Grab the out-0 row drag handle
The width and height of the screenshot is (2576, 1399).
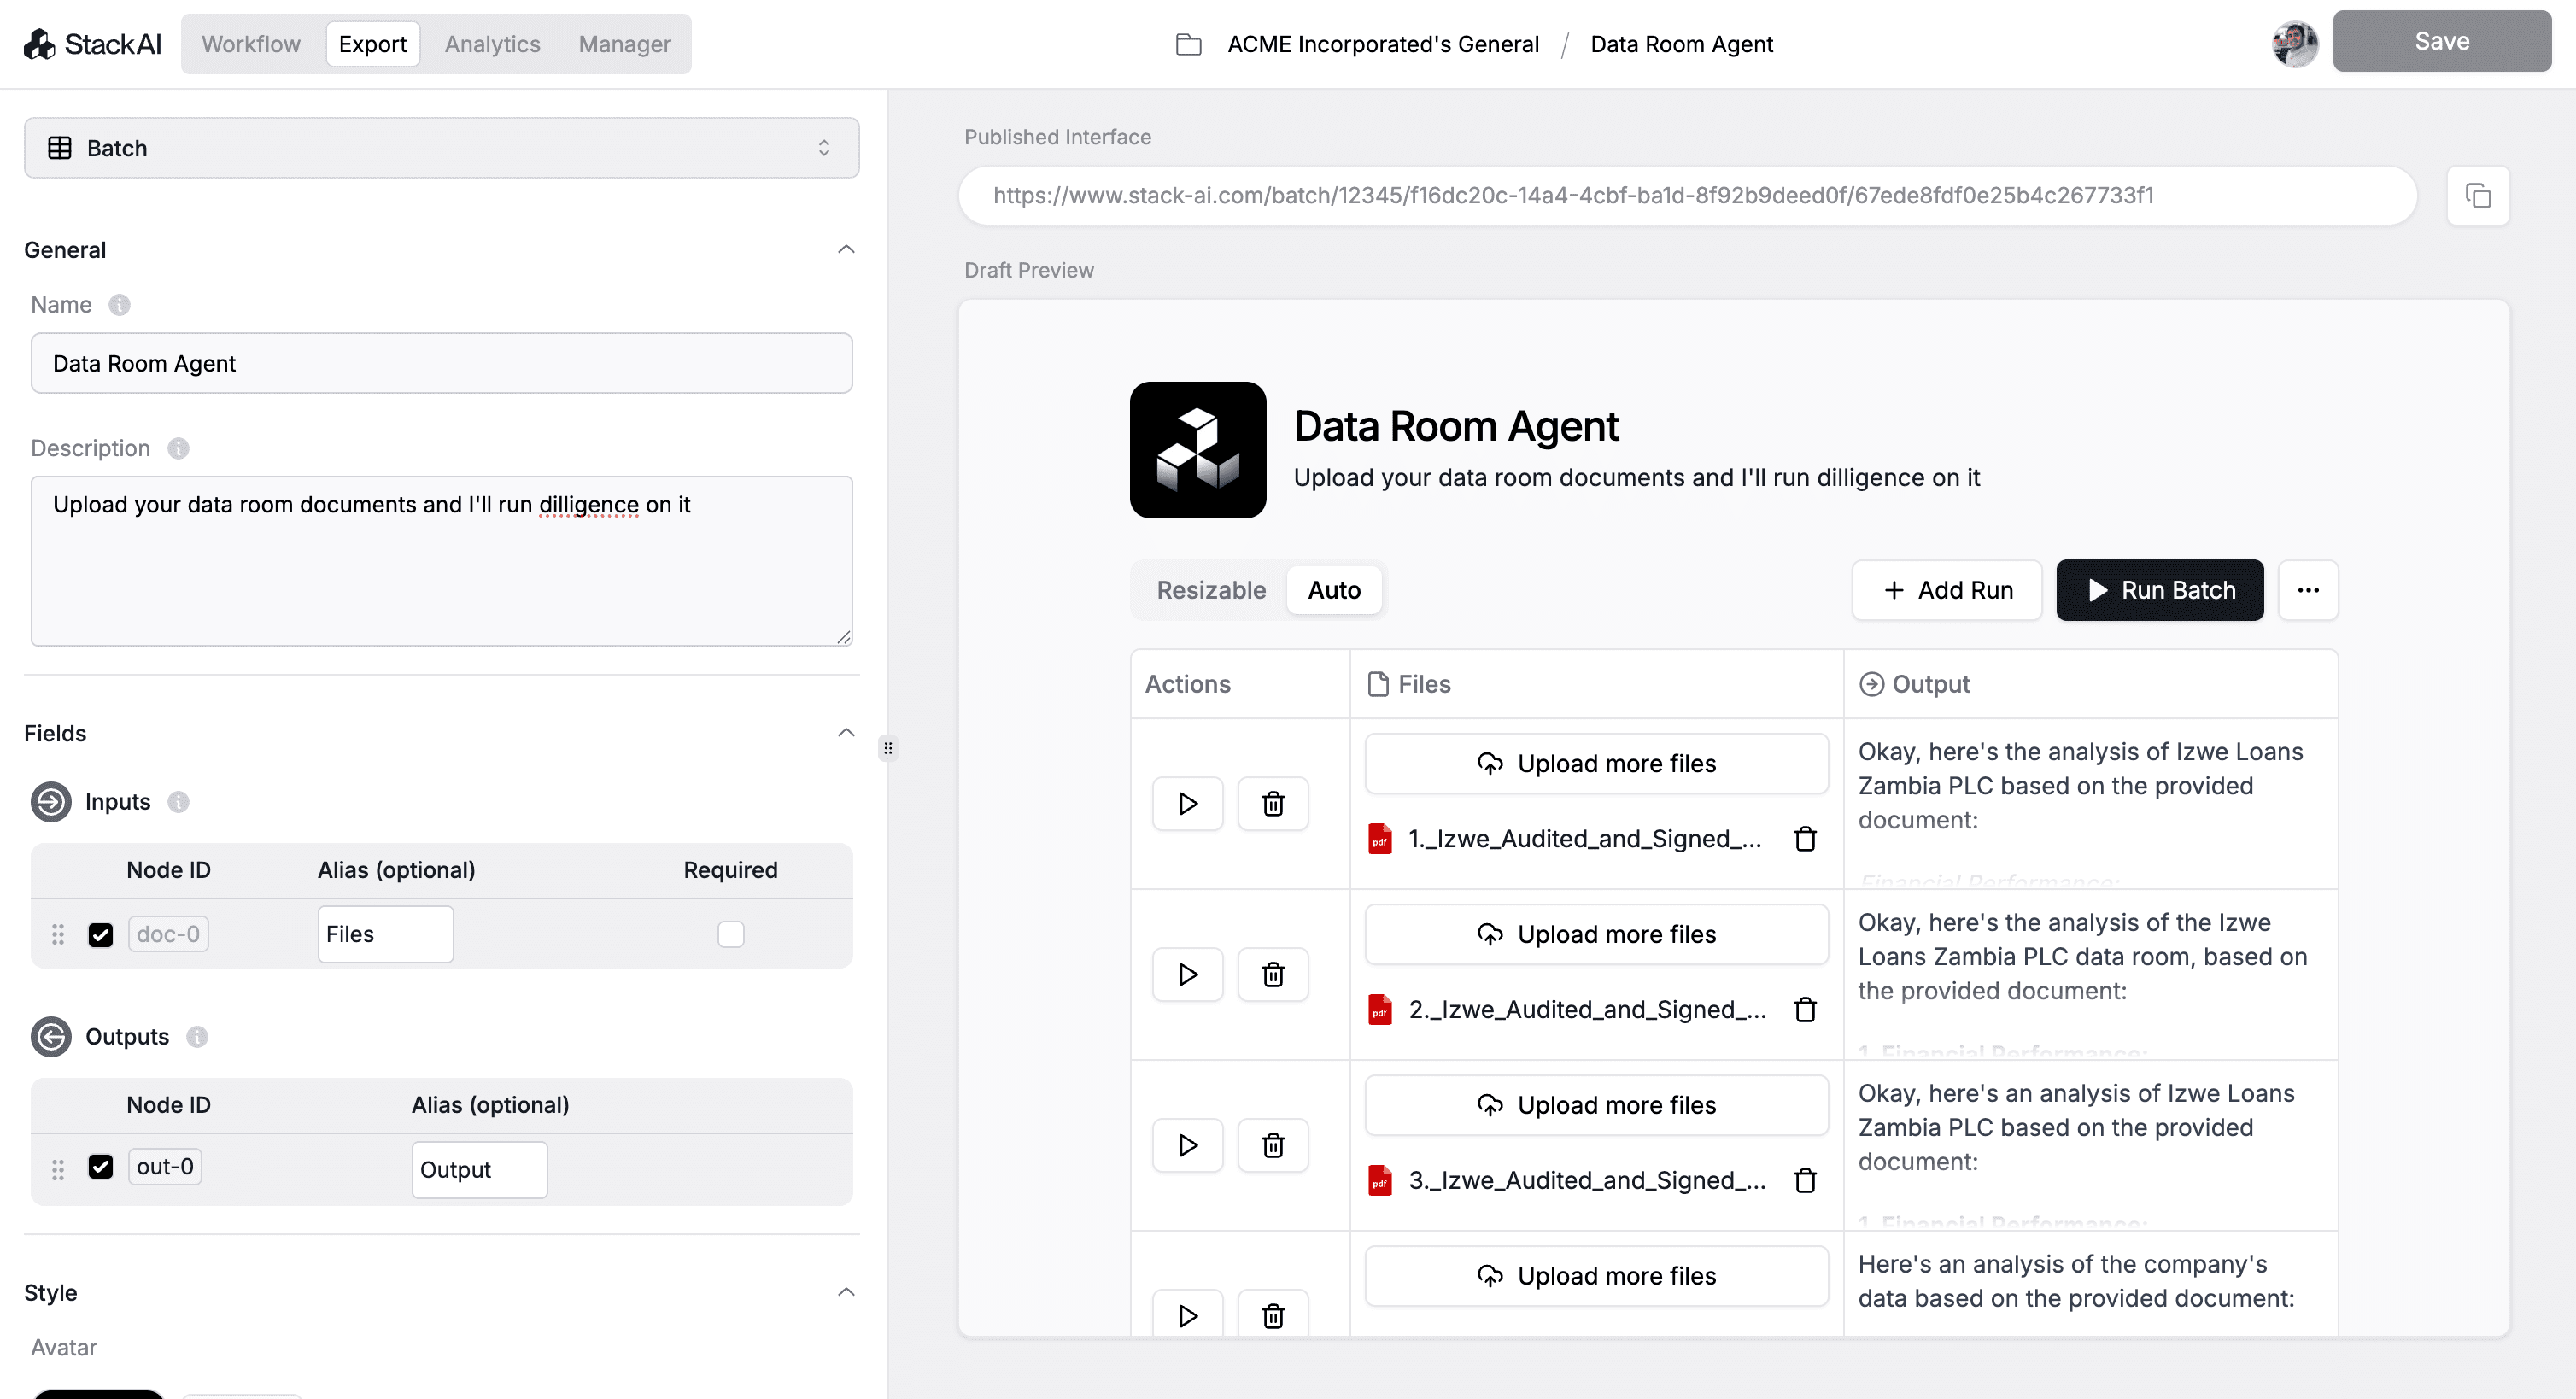click(58, 1169)
